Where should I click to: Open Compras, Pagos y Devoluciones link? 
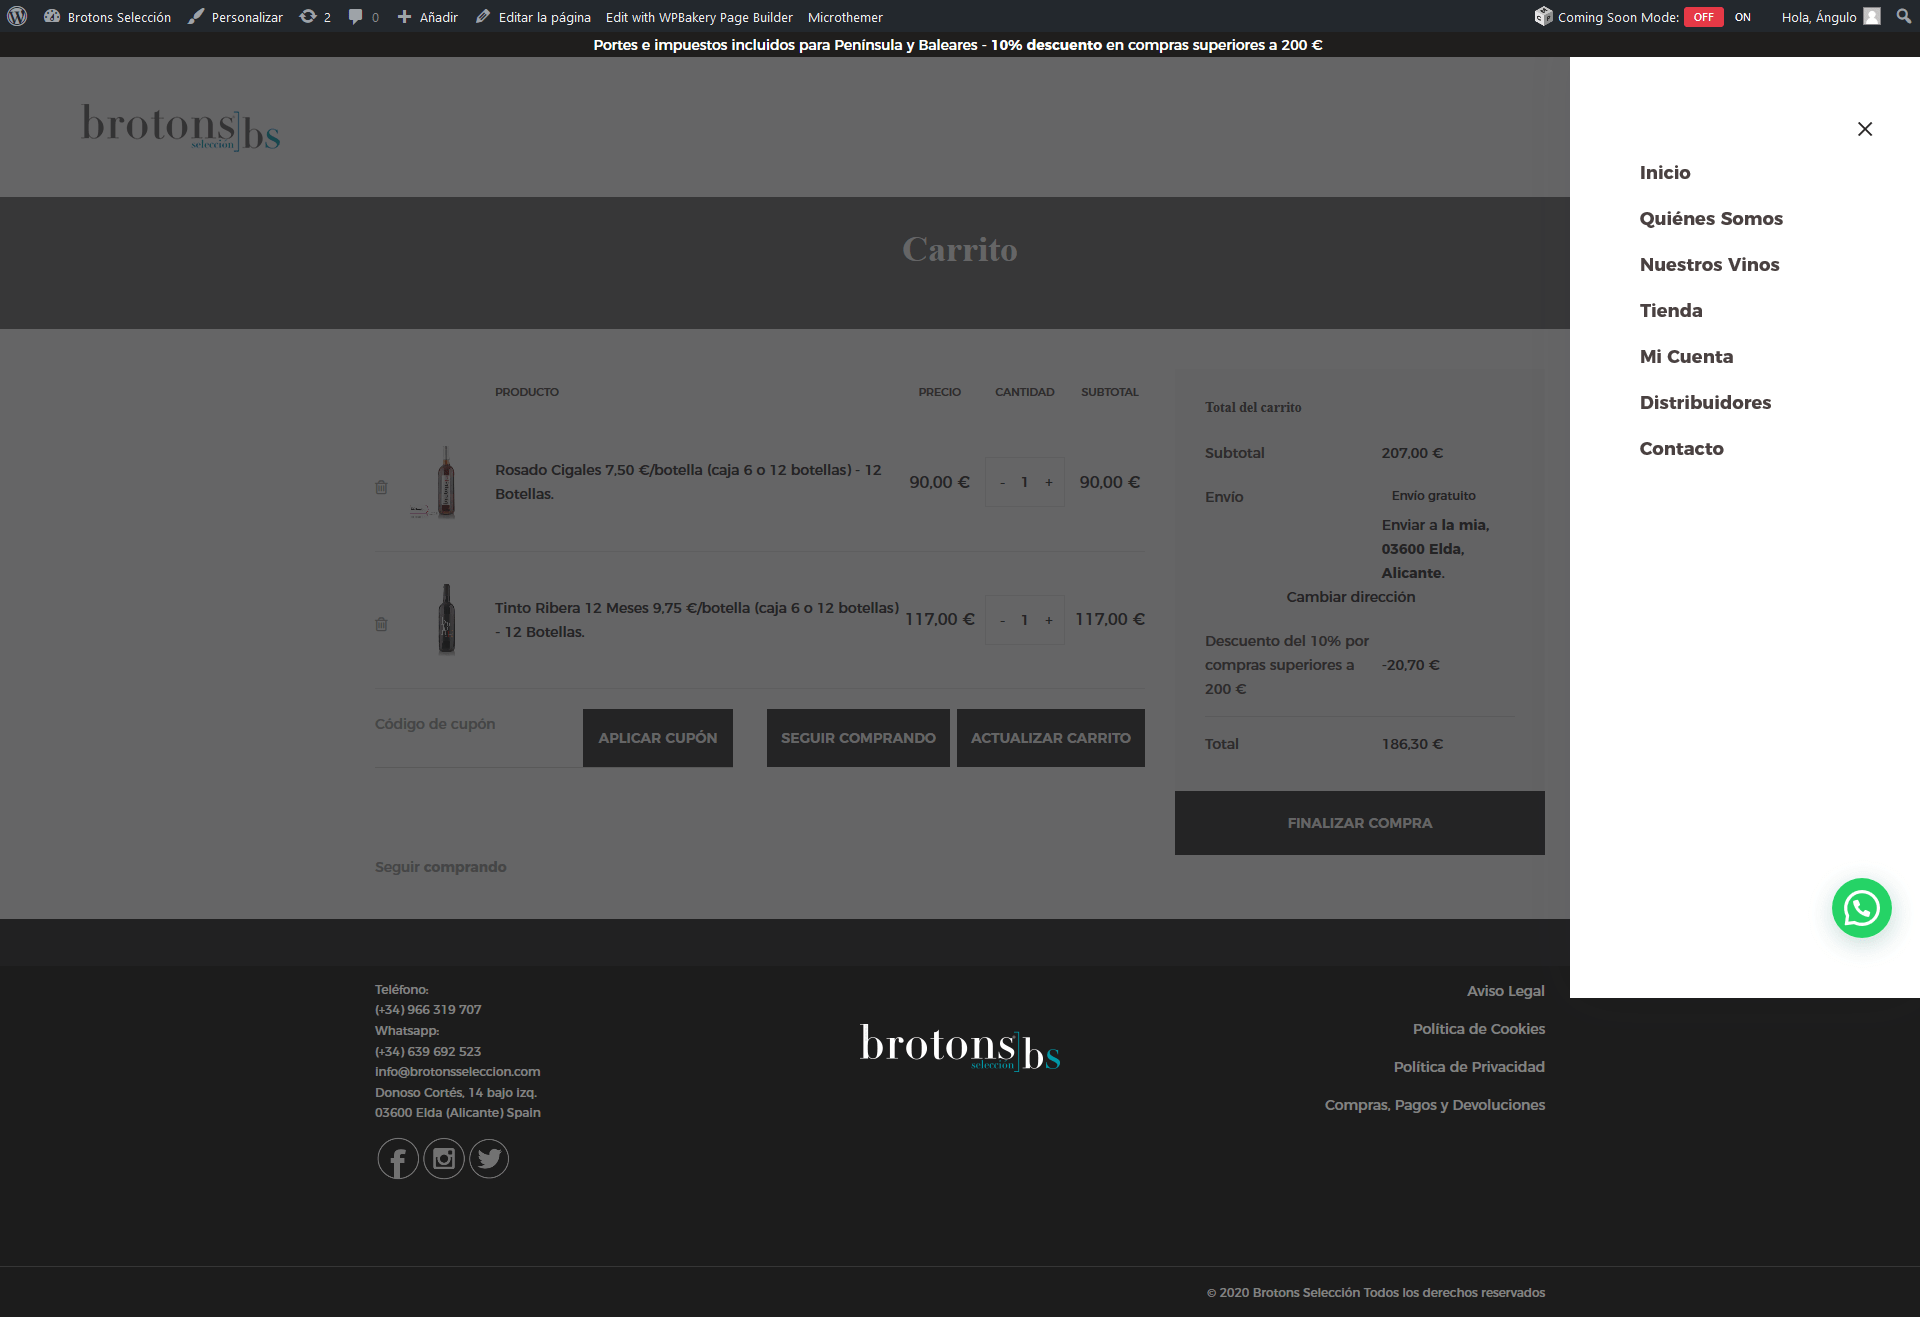tap(1434, 1105)
